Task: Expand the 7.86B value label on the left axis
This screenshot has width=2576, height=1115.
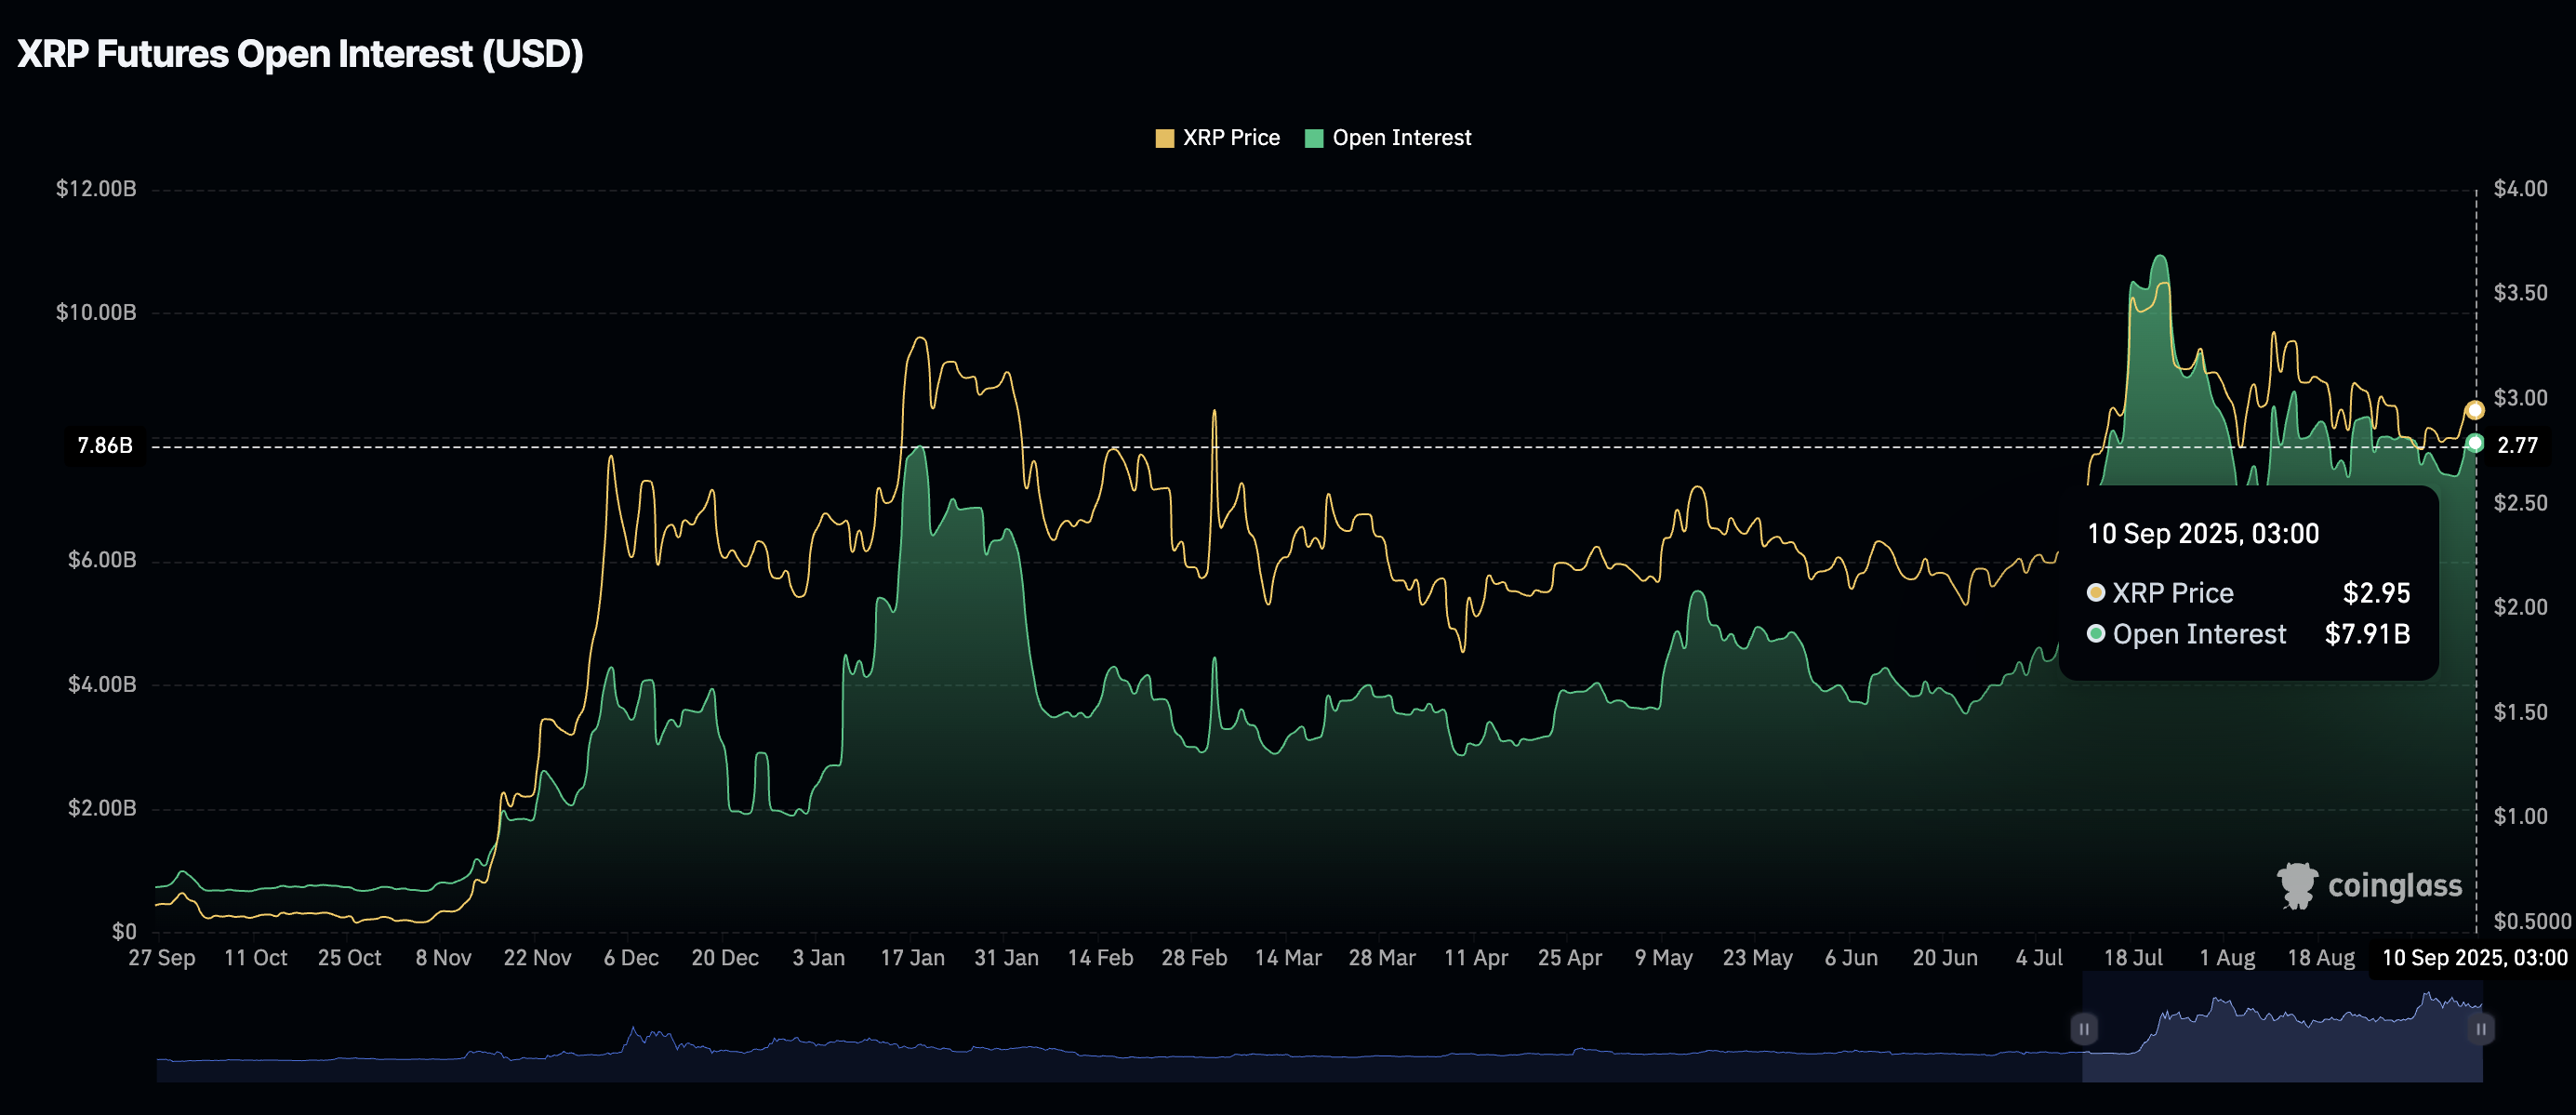Action: click(x=105, y=445)
